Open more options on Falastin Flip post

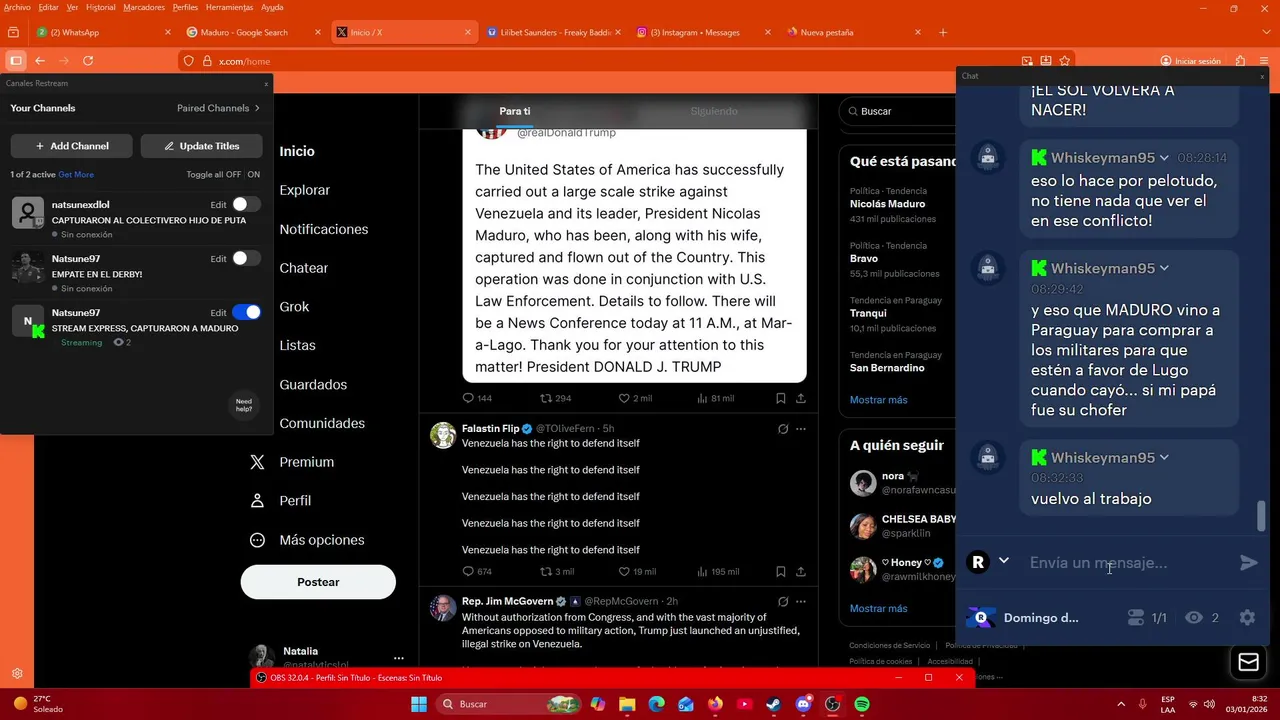pyautogui.click(x=801, y=429)
